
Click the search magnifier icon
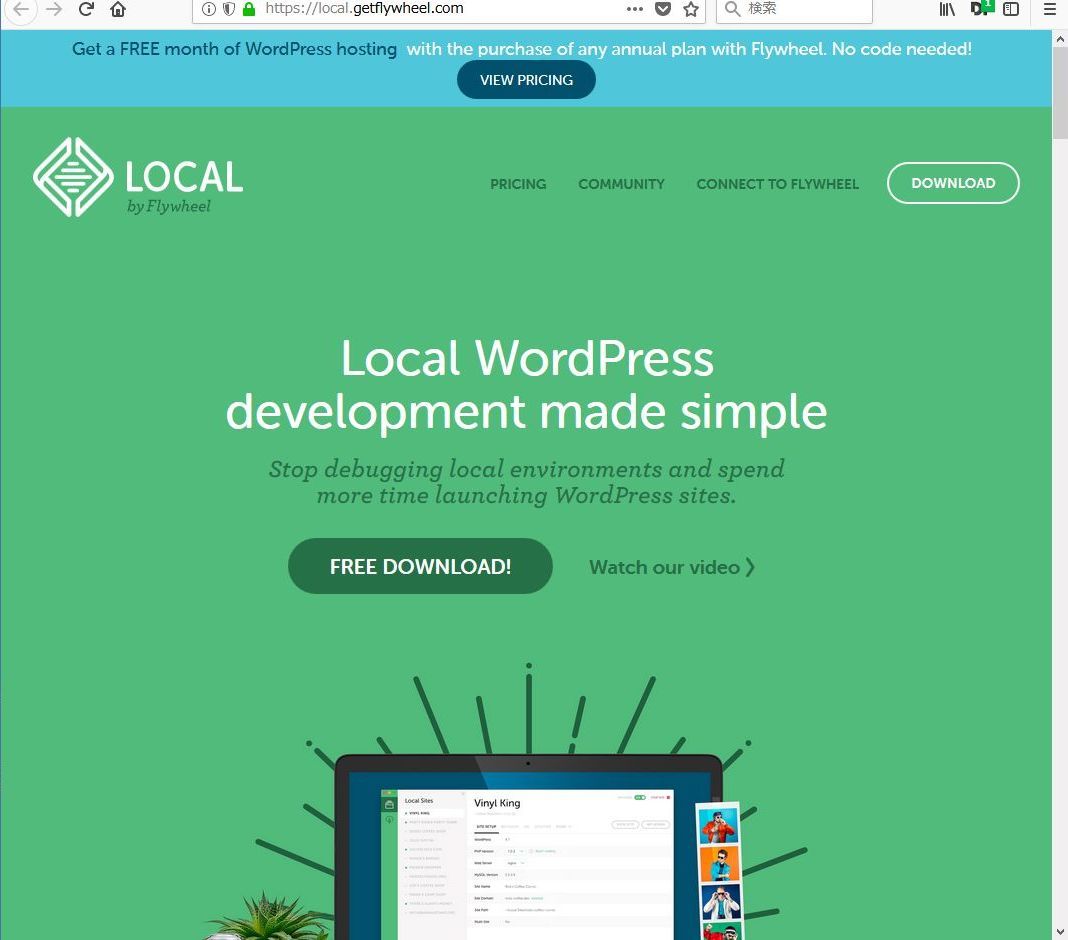click(x=732, y=9)
